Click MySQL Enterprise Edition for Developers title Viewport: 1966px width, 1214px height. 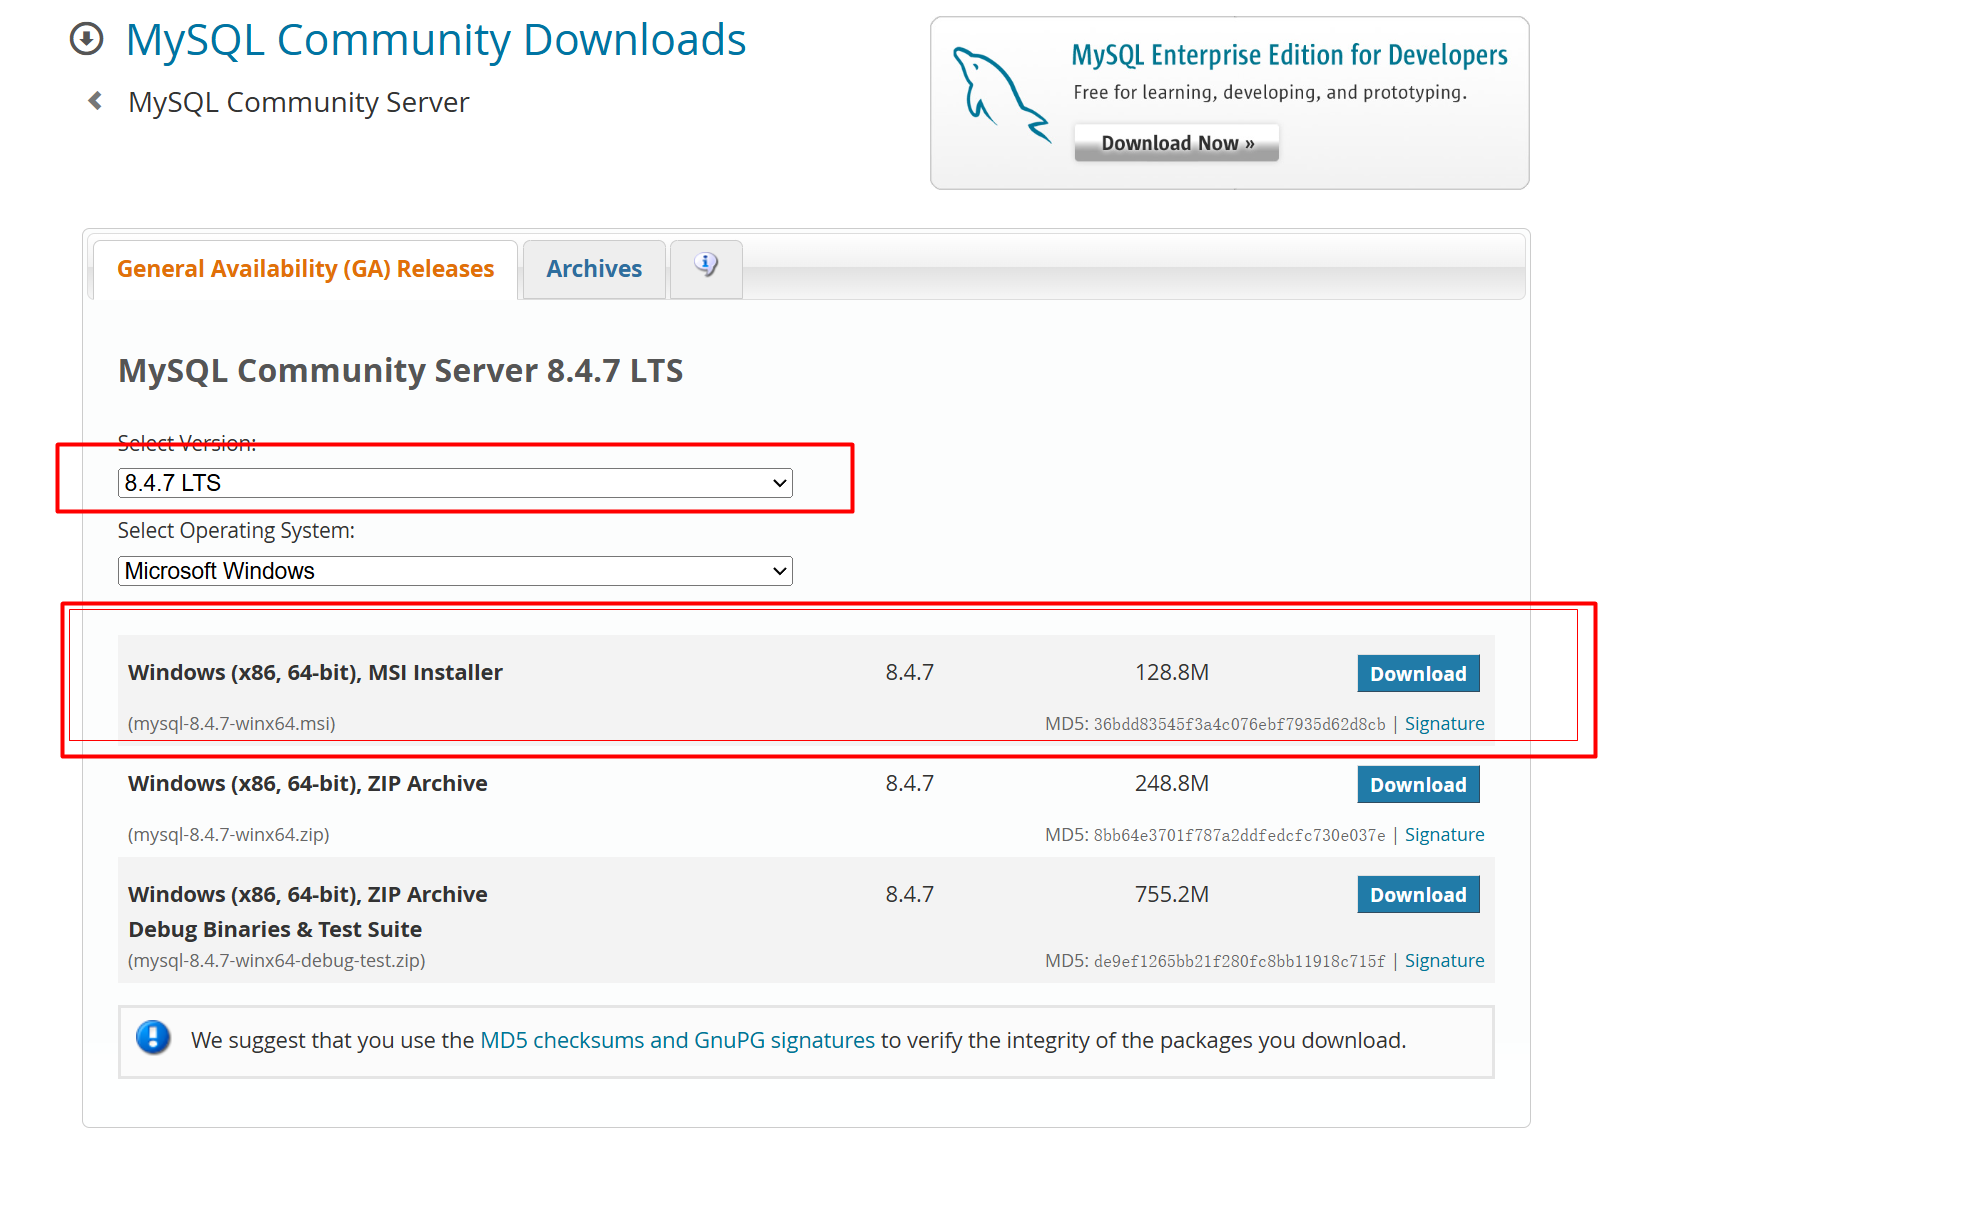coord(1289,55)
